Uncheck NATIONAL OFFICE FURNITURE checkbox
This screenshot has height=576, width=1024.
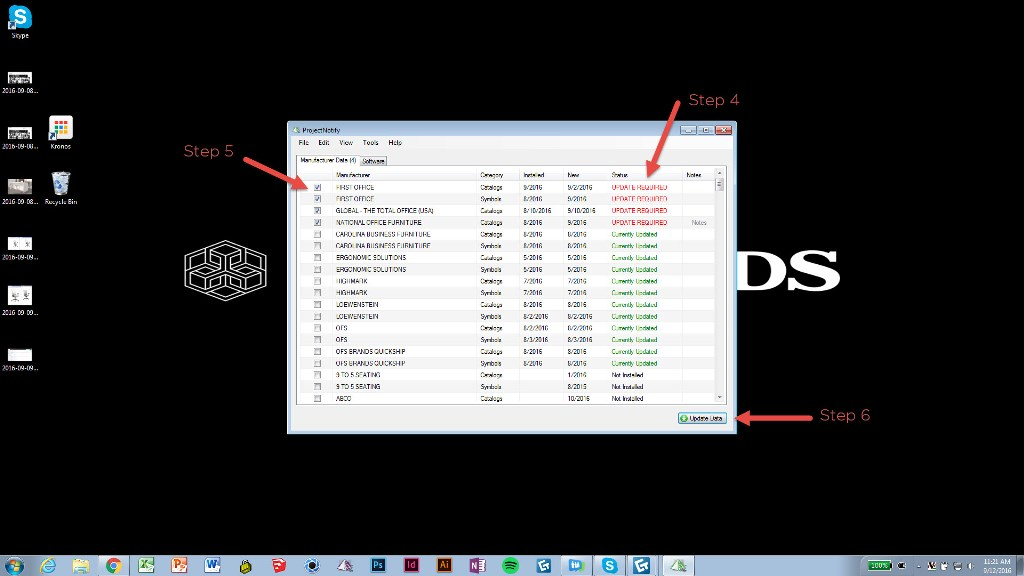(x=317, y=223)
